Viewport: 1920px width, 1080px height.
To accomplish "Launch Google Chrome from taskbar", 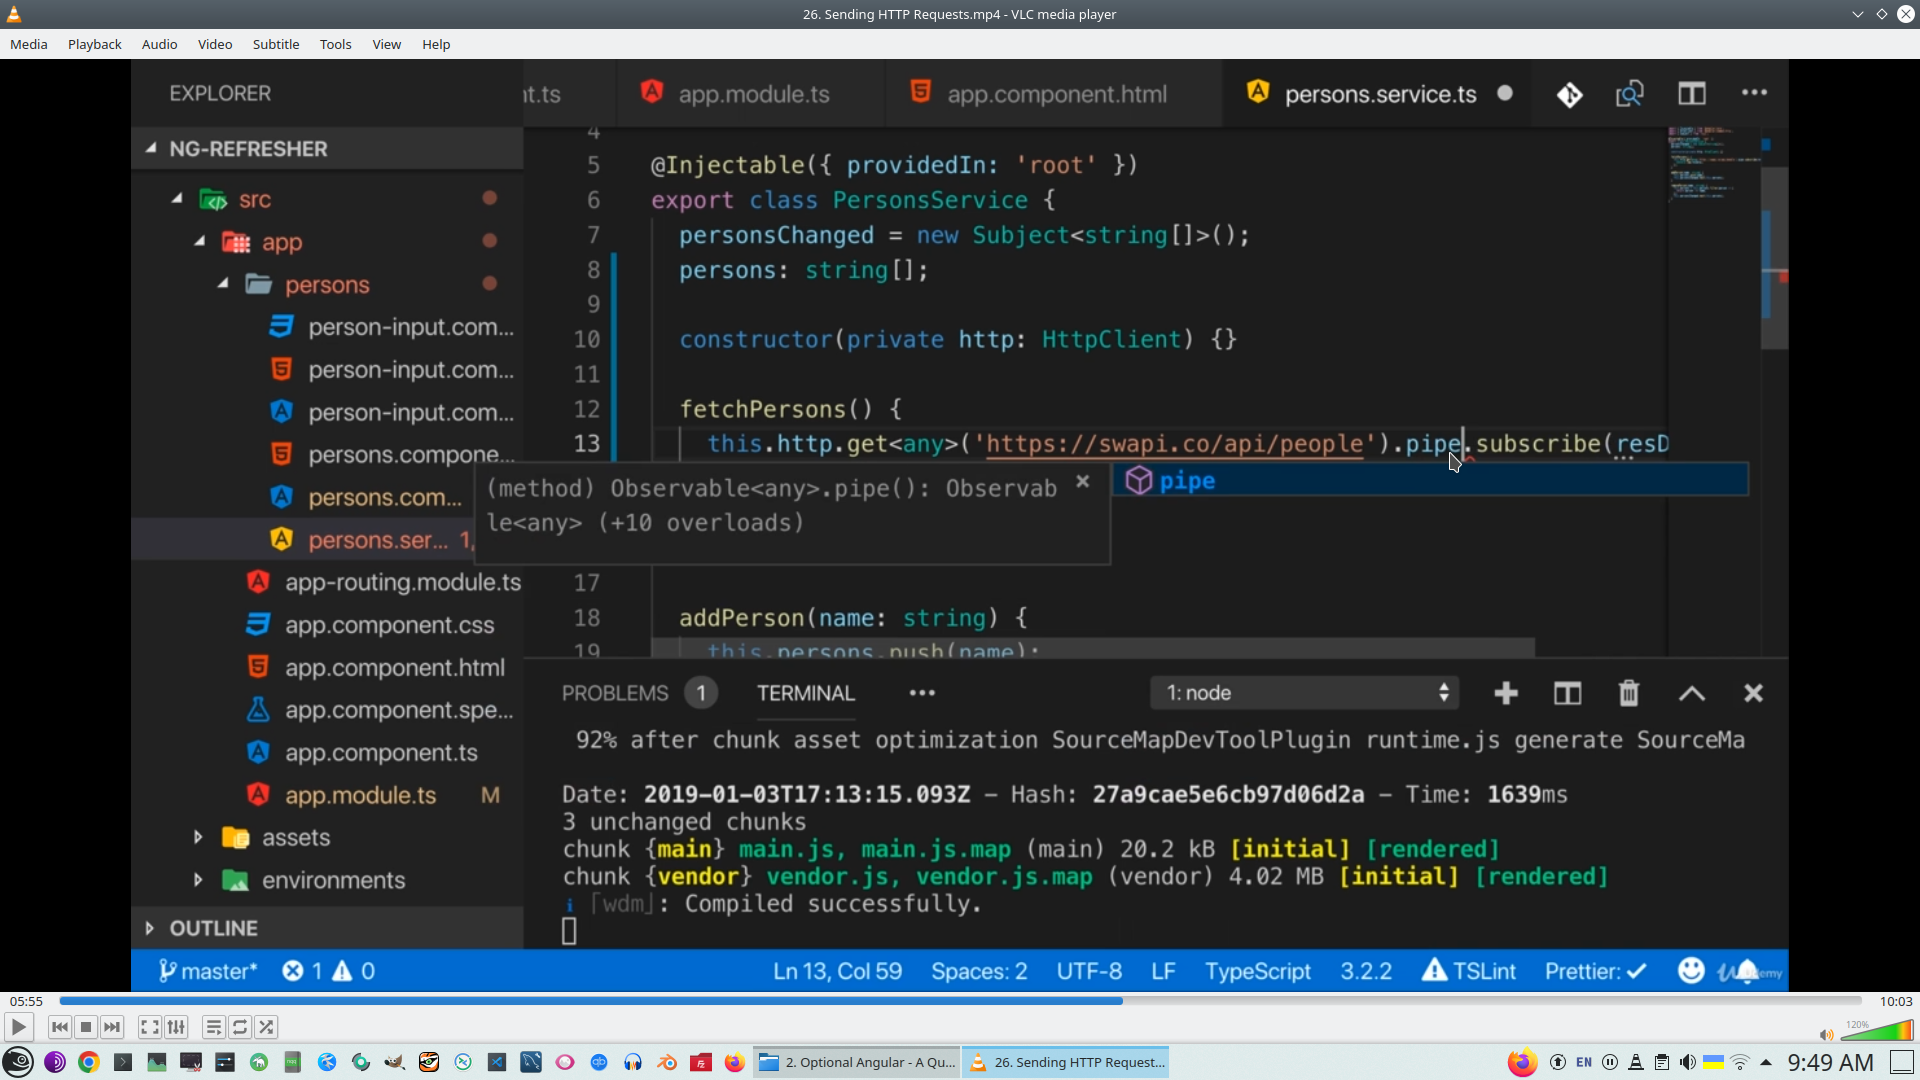I will click(89, 1062).
